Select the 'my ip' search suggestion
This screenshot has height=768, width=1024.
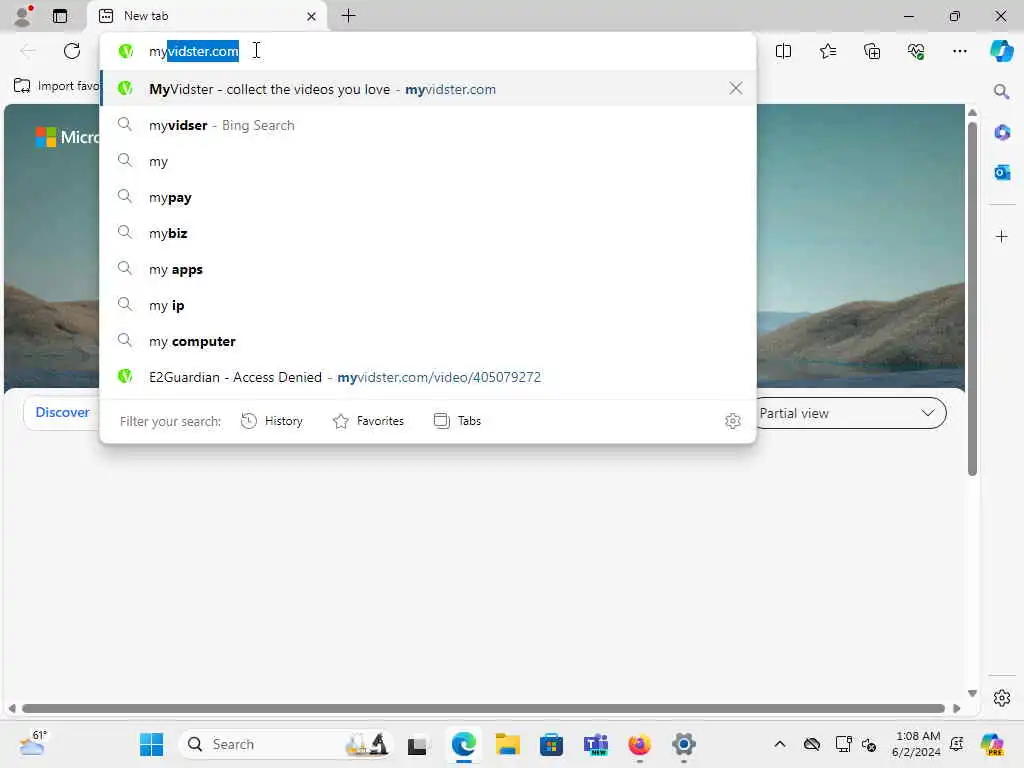[x=428, y=305]
